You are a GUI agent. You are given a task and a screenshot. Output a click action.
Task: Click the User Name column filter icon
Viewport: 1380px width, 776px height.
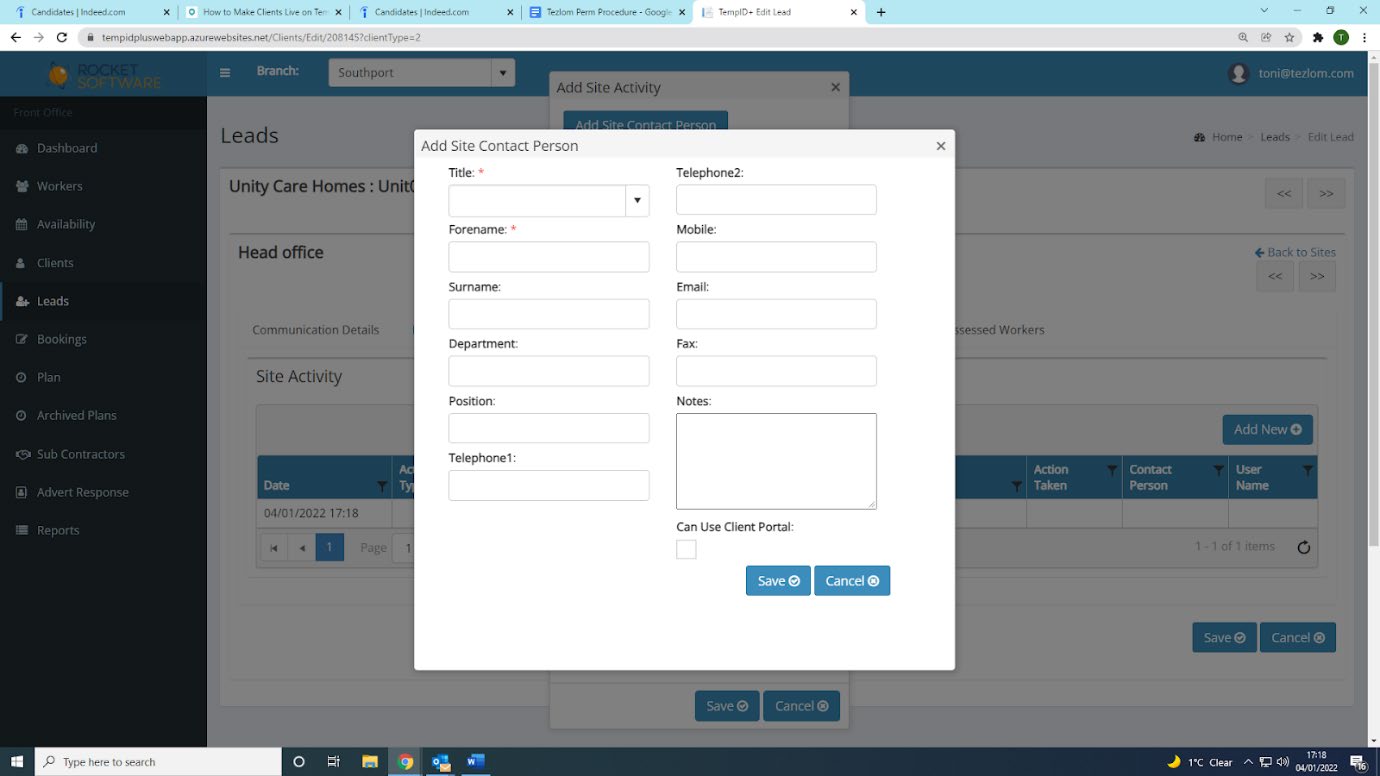click(1307, 470)
